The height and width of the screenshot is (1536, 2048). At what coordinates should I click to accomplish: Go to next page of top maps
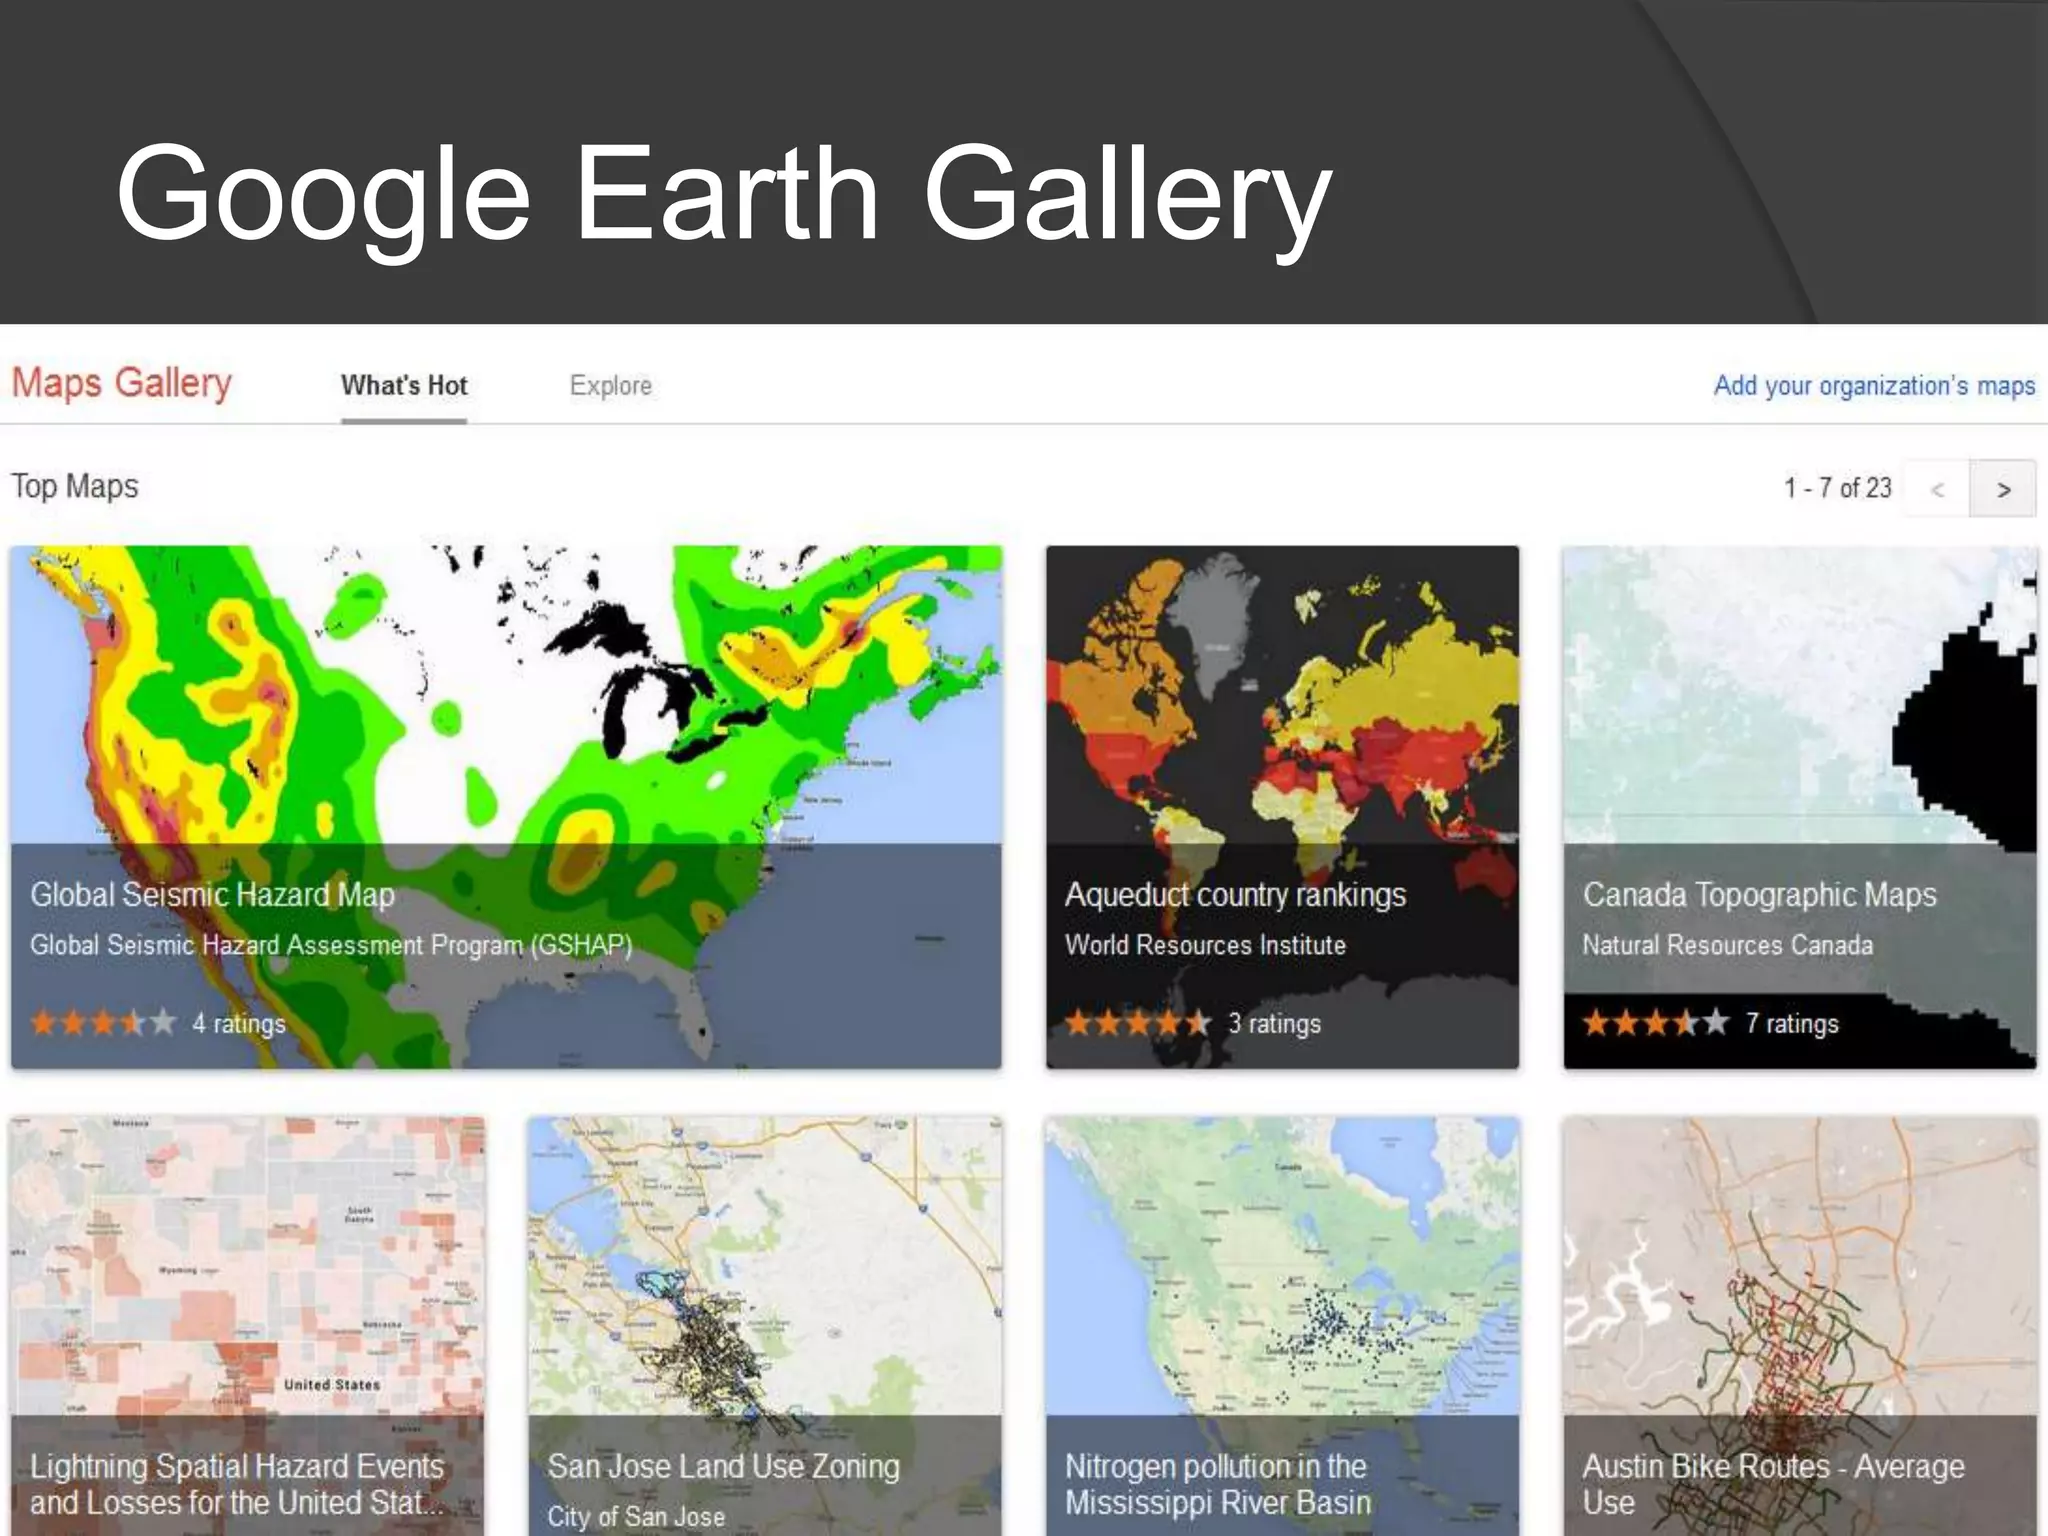2002,489
